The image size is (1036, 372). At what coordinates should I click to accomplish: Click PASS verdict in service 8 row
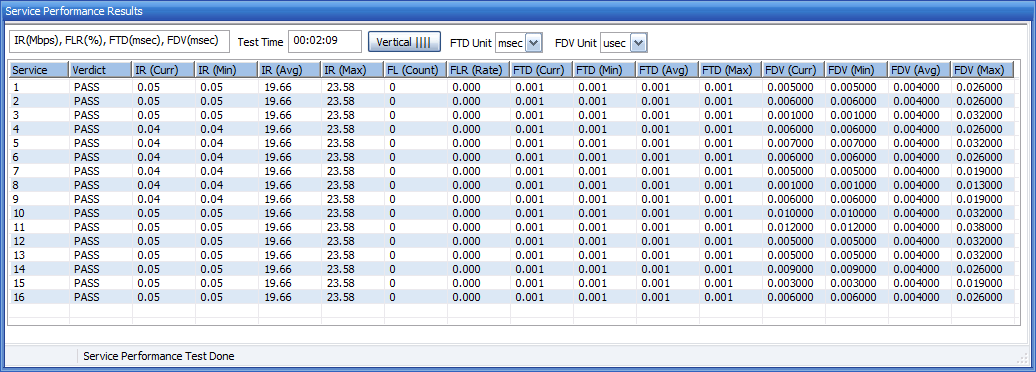[x=87, y=185]
